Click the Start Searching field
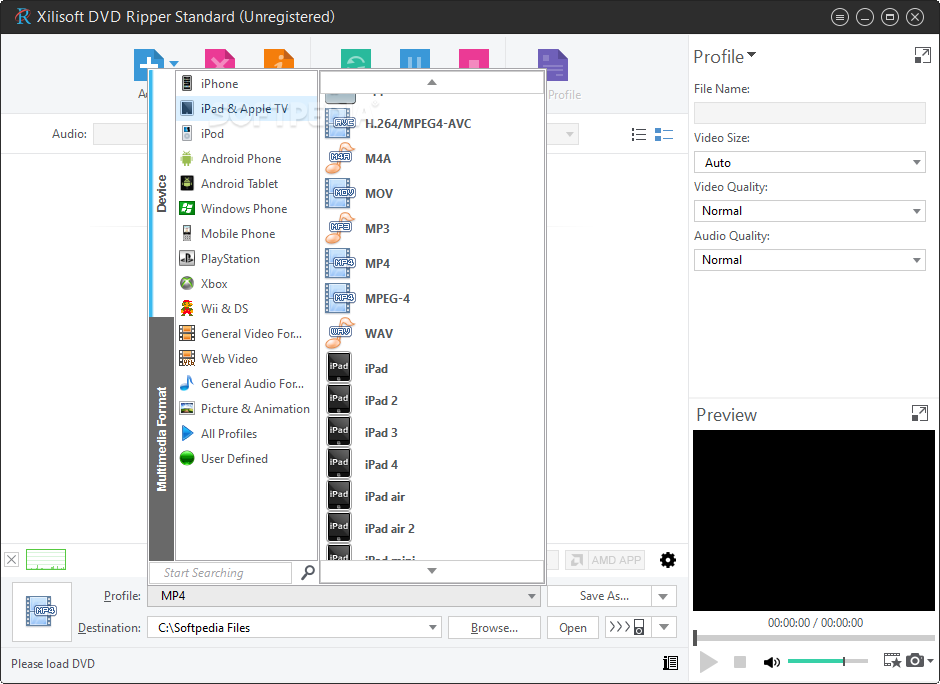940x684 pixels. click(220, 573)
